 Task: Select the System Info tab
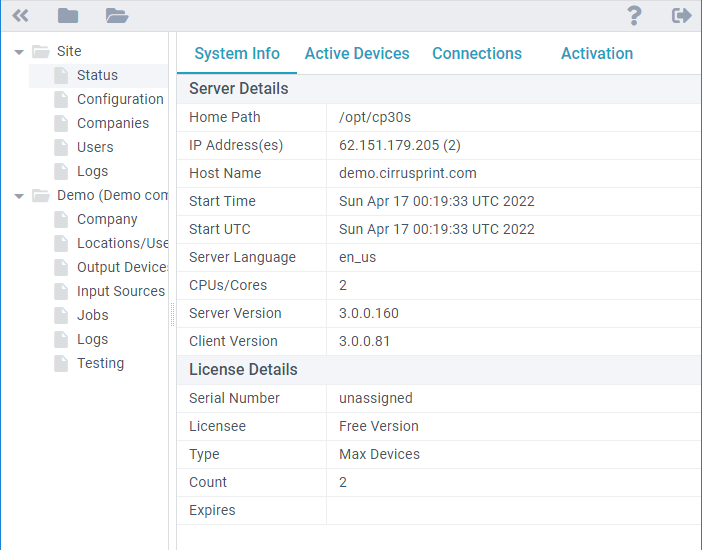pyautogui.click(x=237, y=54)
